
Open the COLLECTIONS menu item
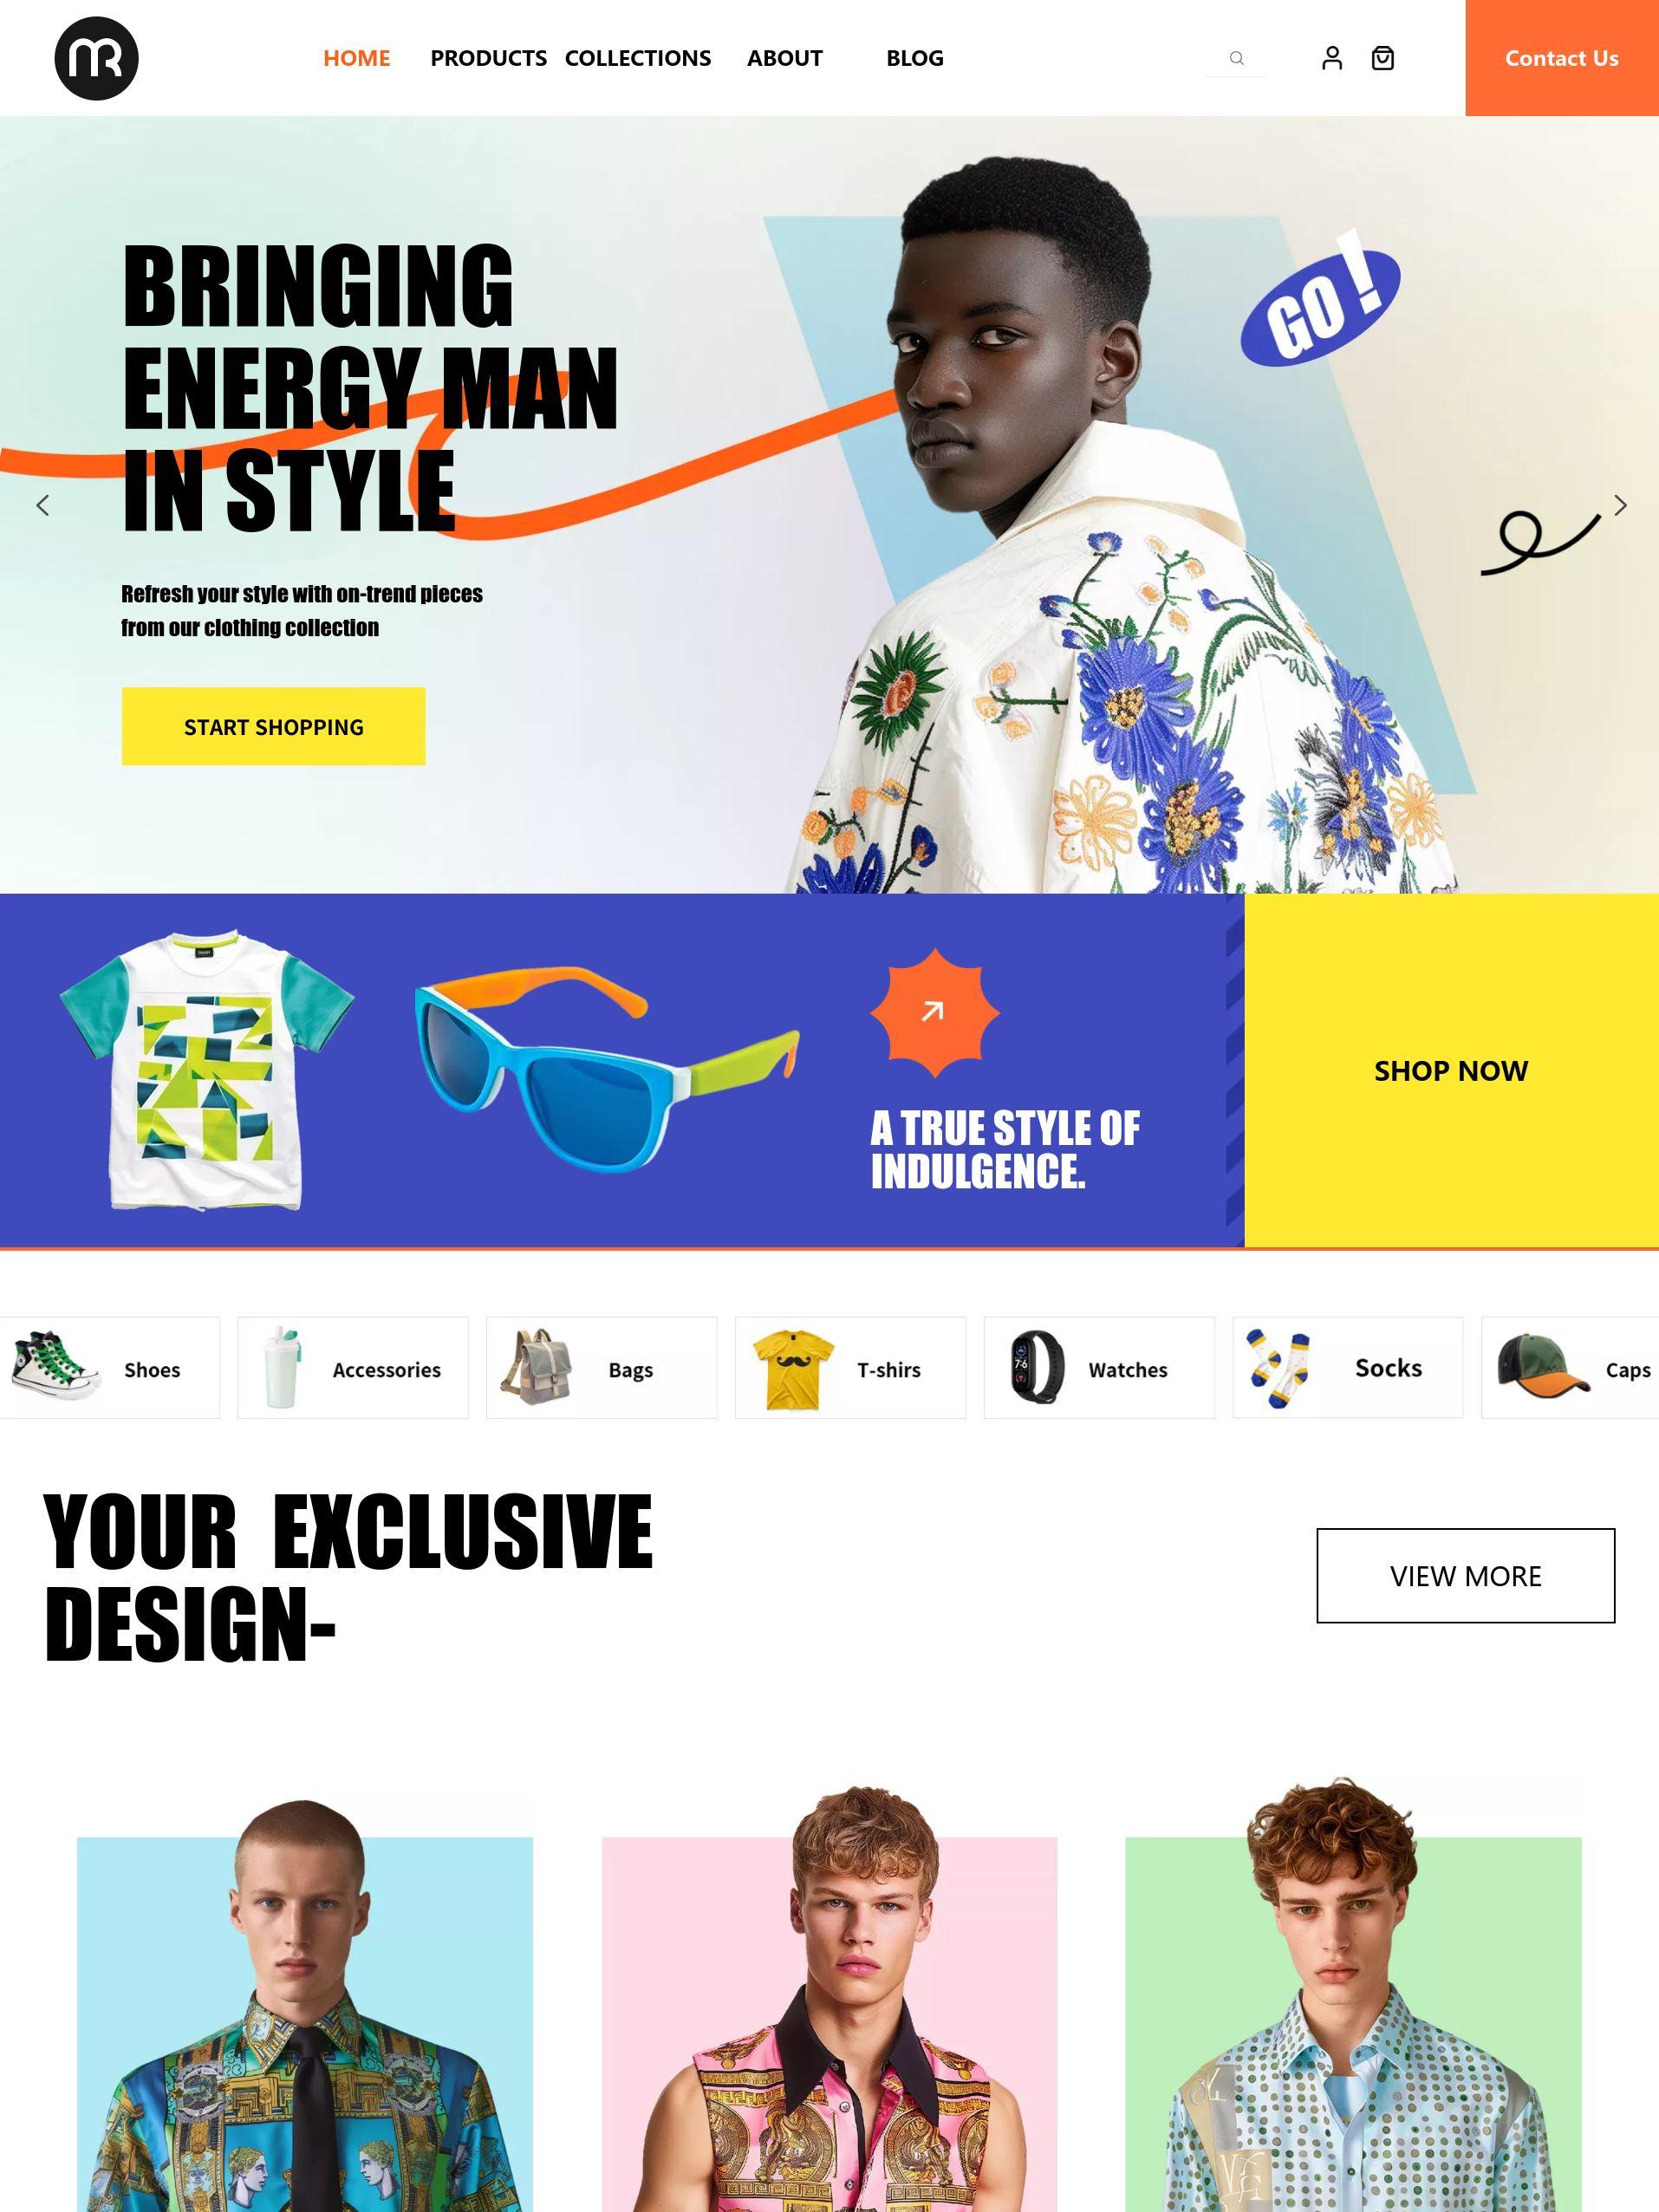point(638,58)
